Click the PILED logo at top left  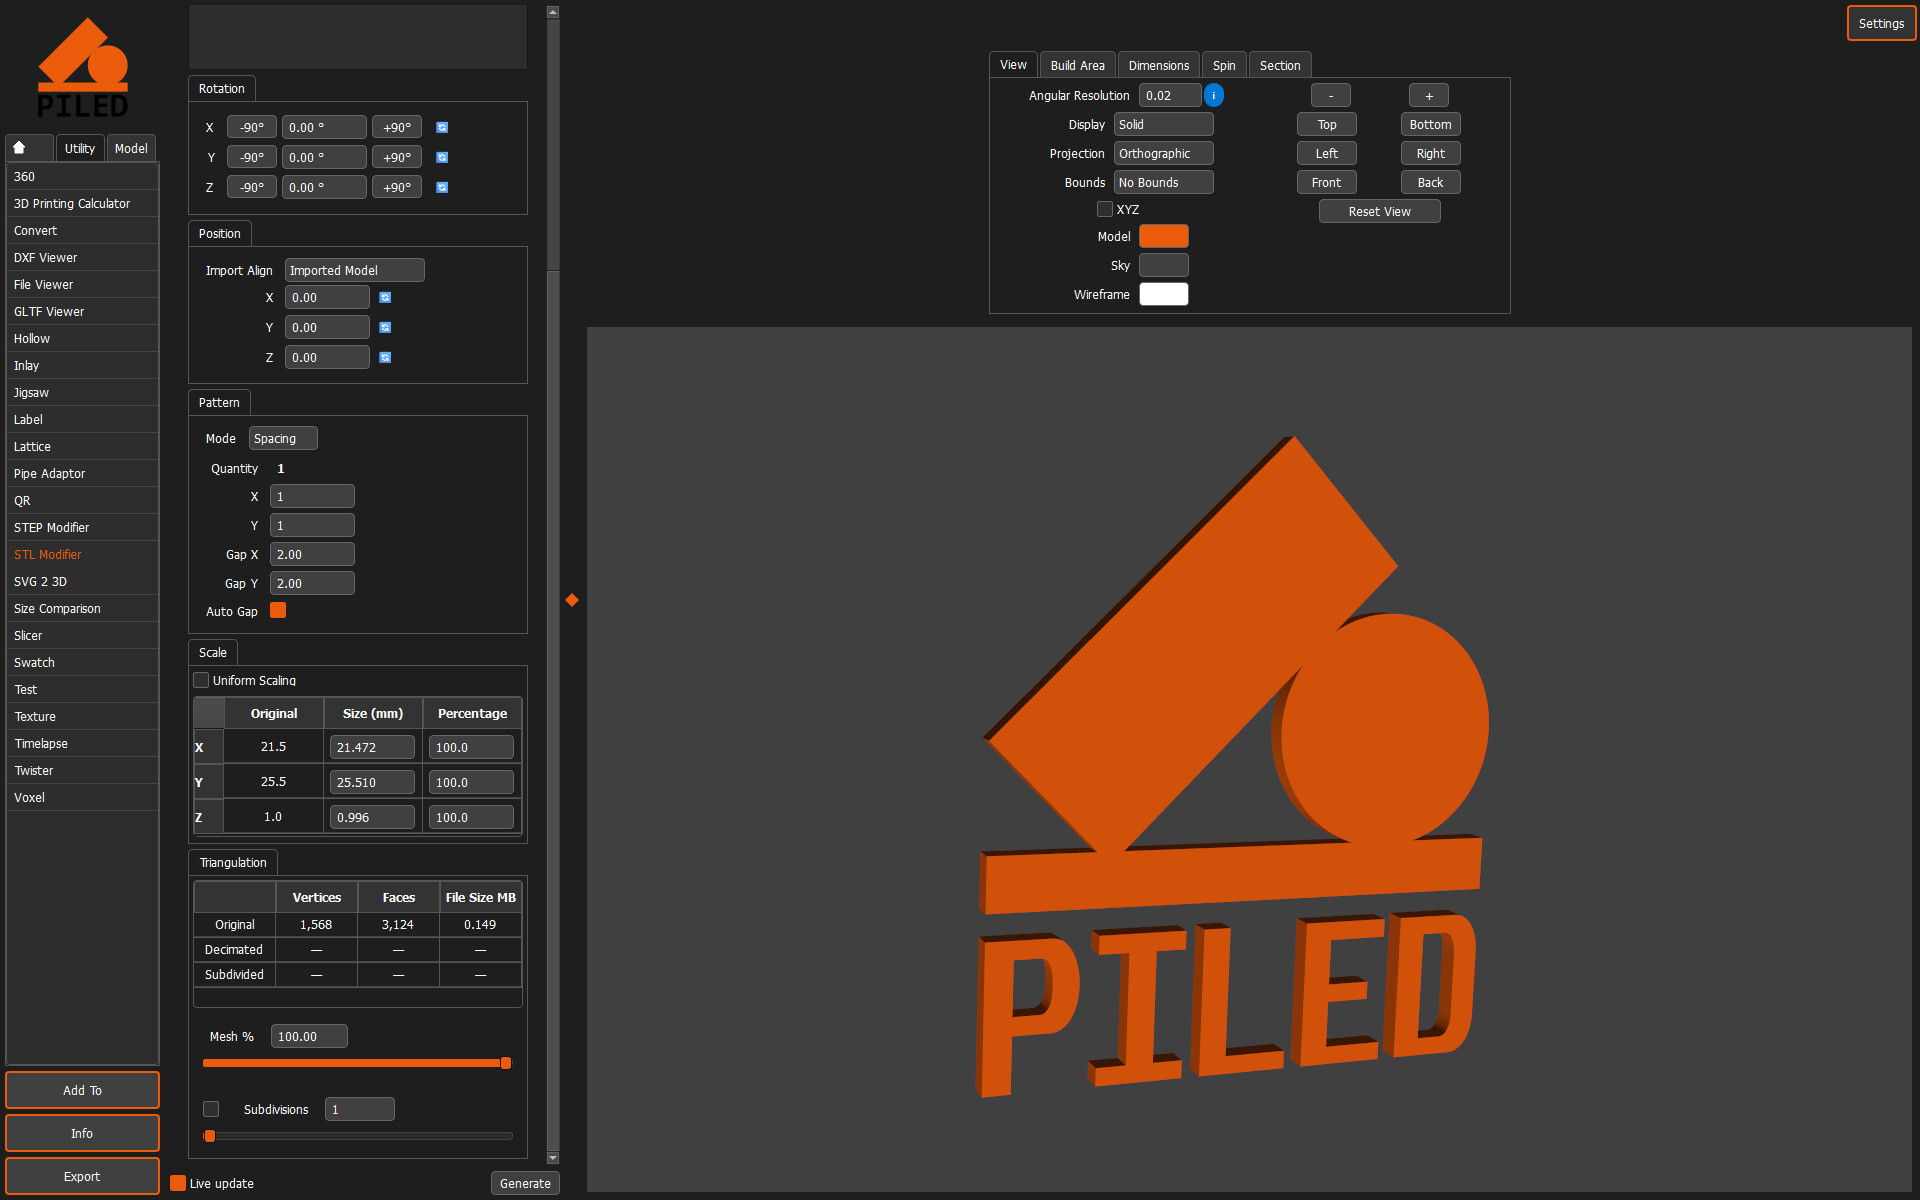click(83, 68)
